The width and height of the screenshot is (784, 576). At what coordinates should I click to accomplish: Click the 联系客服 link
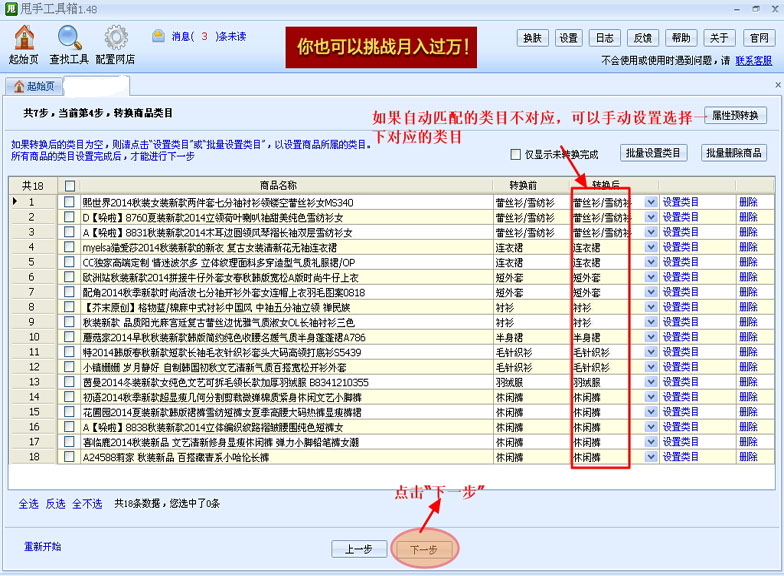pyautogui.click(x=754, y=60)
